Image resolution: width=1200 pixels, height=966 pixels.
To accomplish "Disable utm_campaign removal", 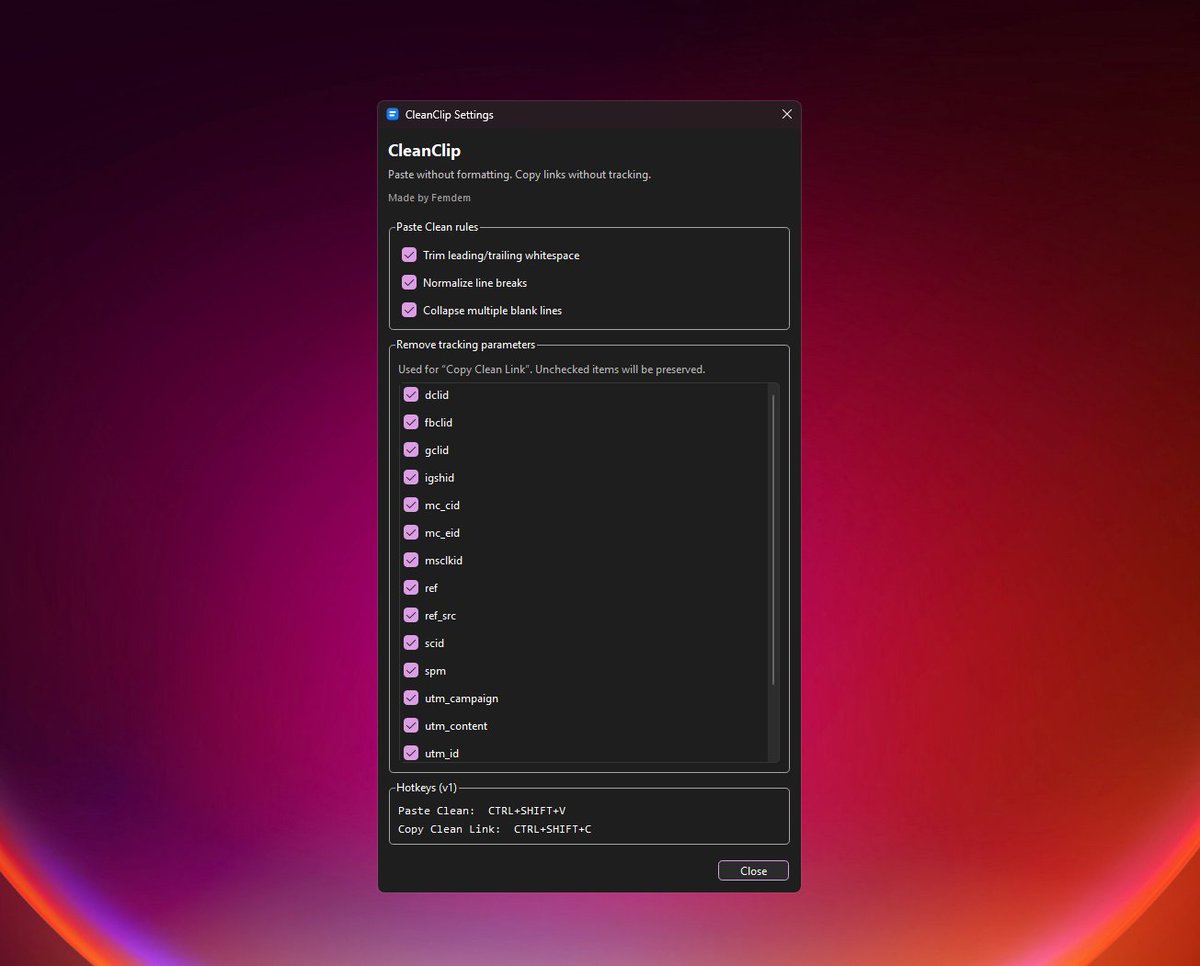I will (411, 698).
